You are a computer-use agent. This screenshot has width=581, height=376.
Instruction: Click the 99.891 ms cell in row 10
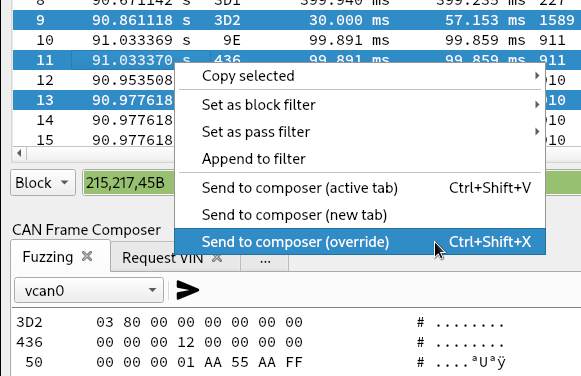pos(349,40)
